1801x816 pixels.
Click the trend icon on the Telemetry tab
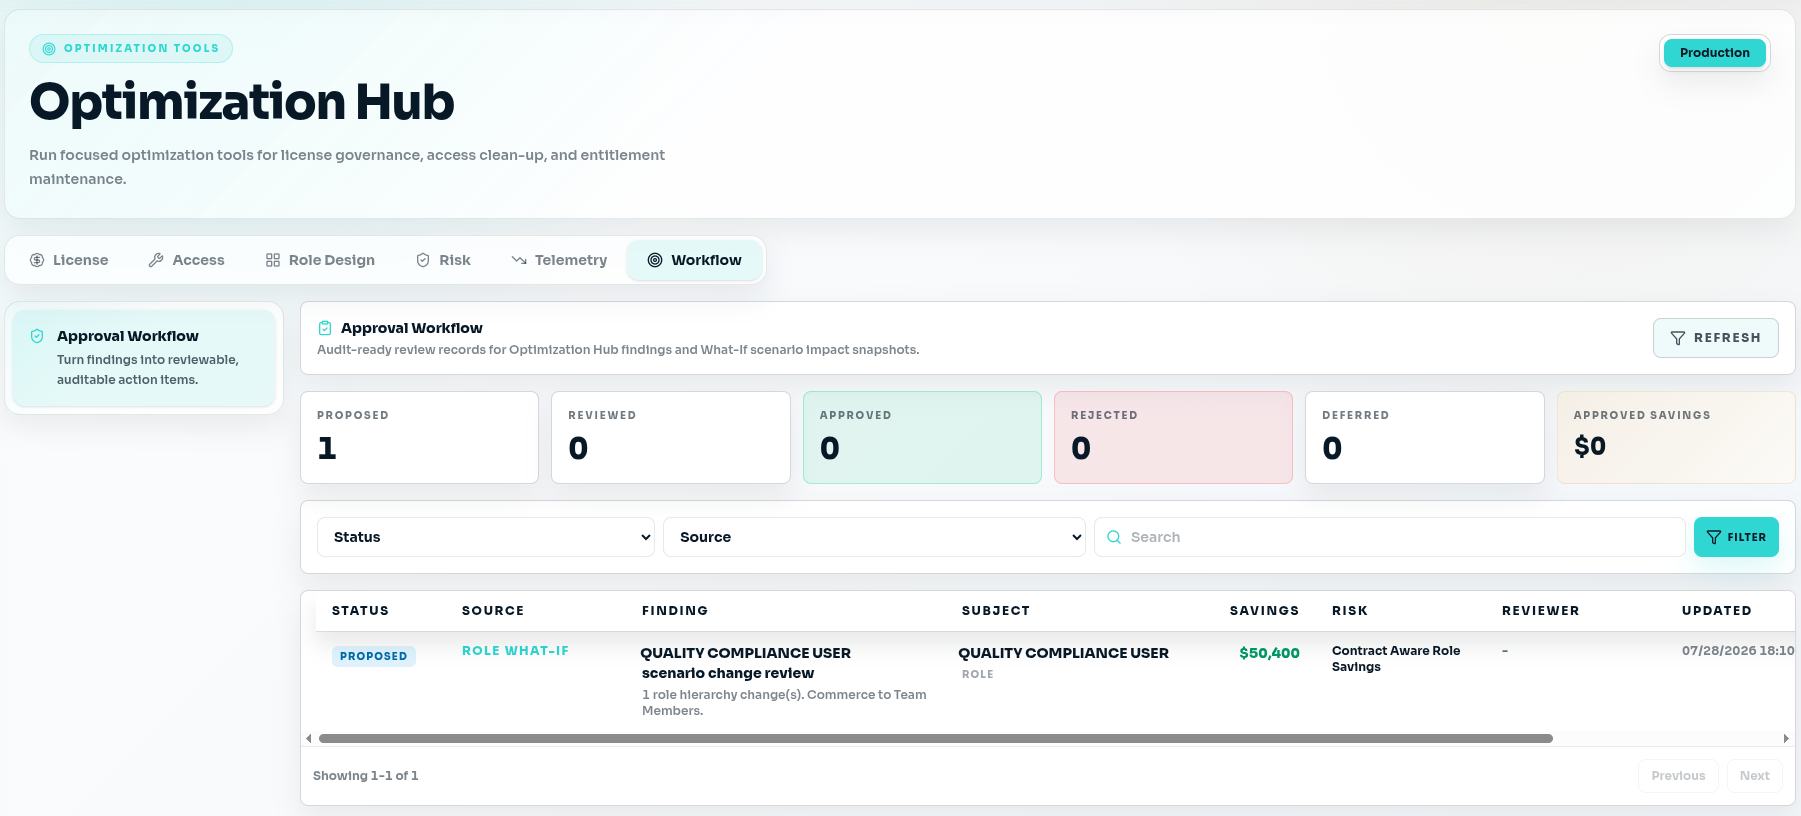coord(519,260)
